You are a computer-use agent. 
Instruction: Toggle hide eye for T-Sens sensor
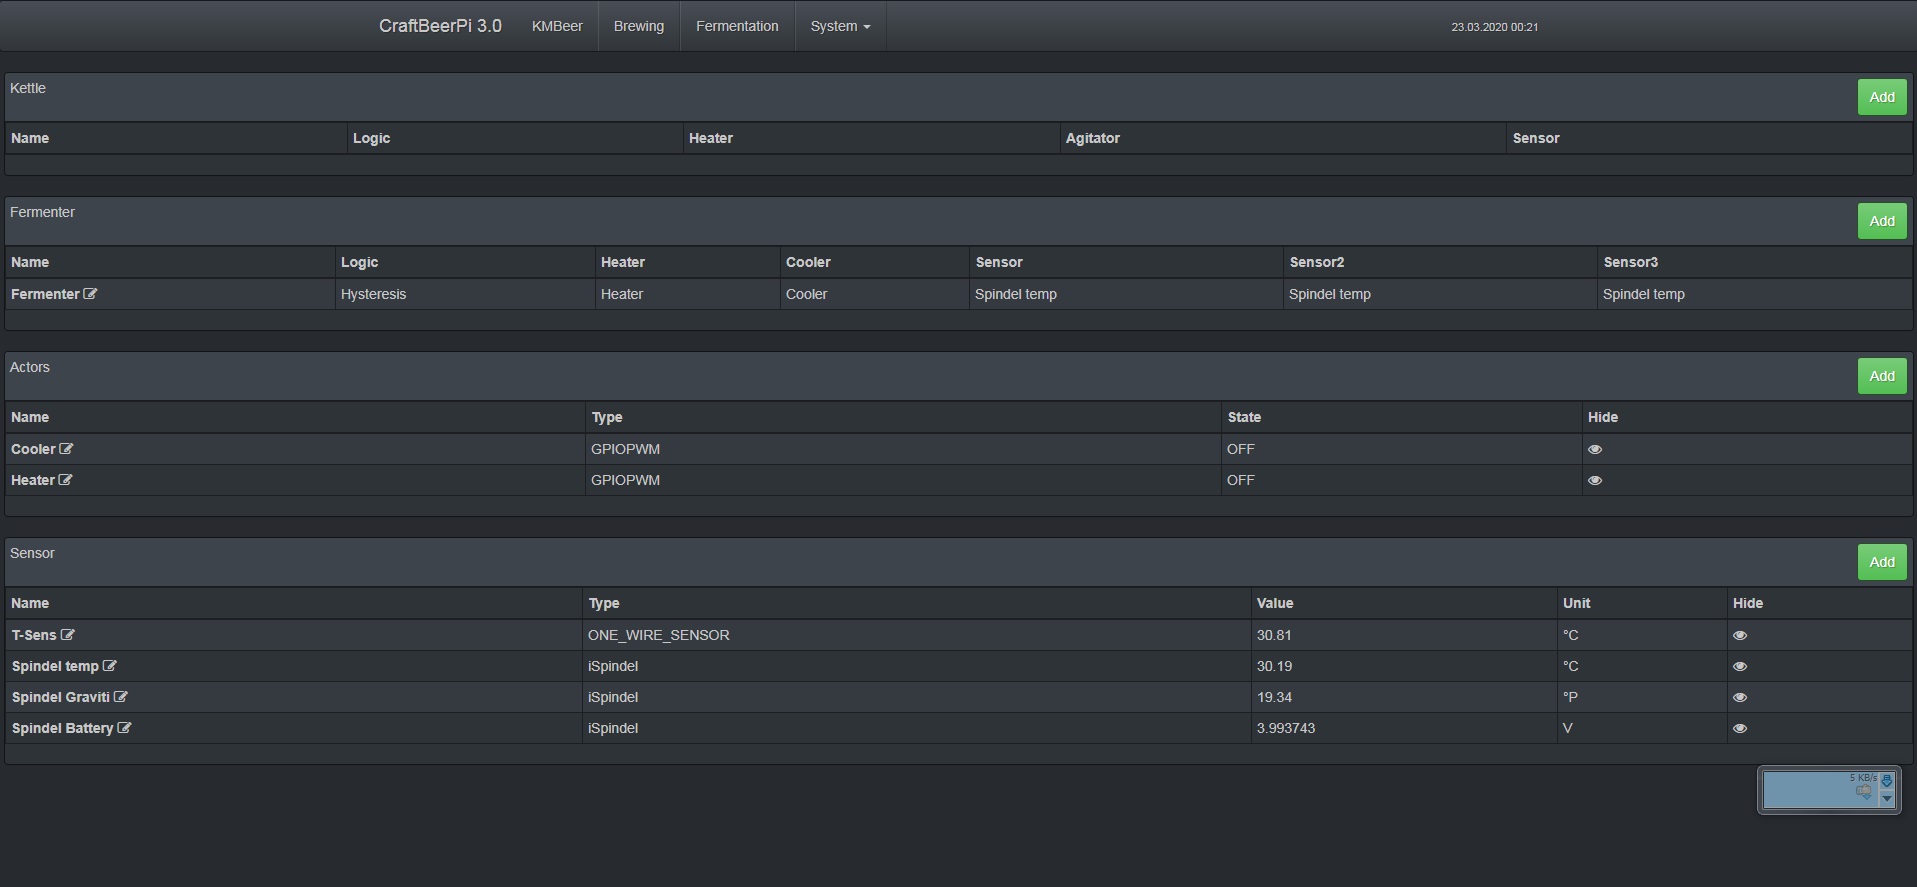(x=1740, y=635)
